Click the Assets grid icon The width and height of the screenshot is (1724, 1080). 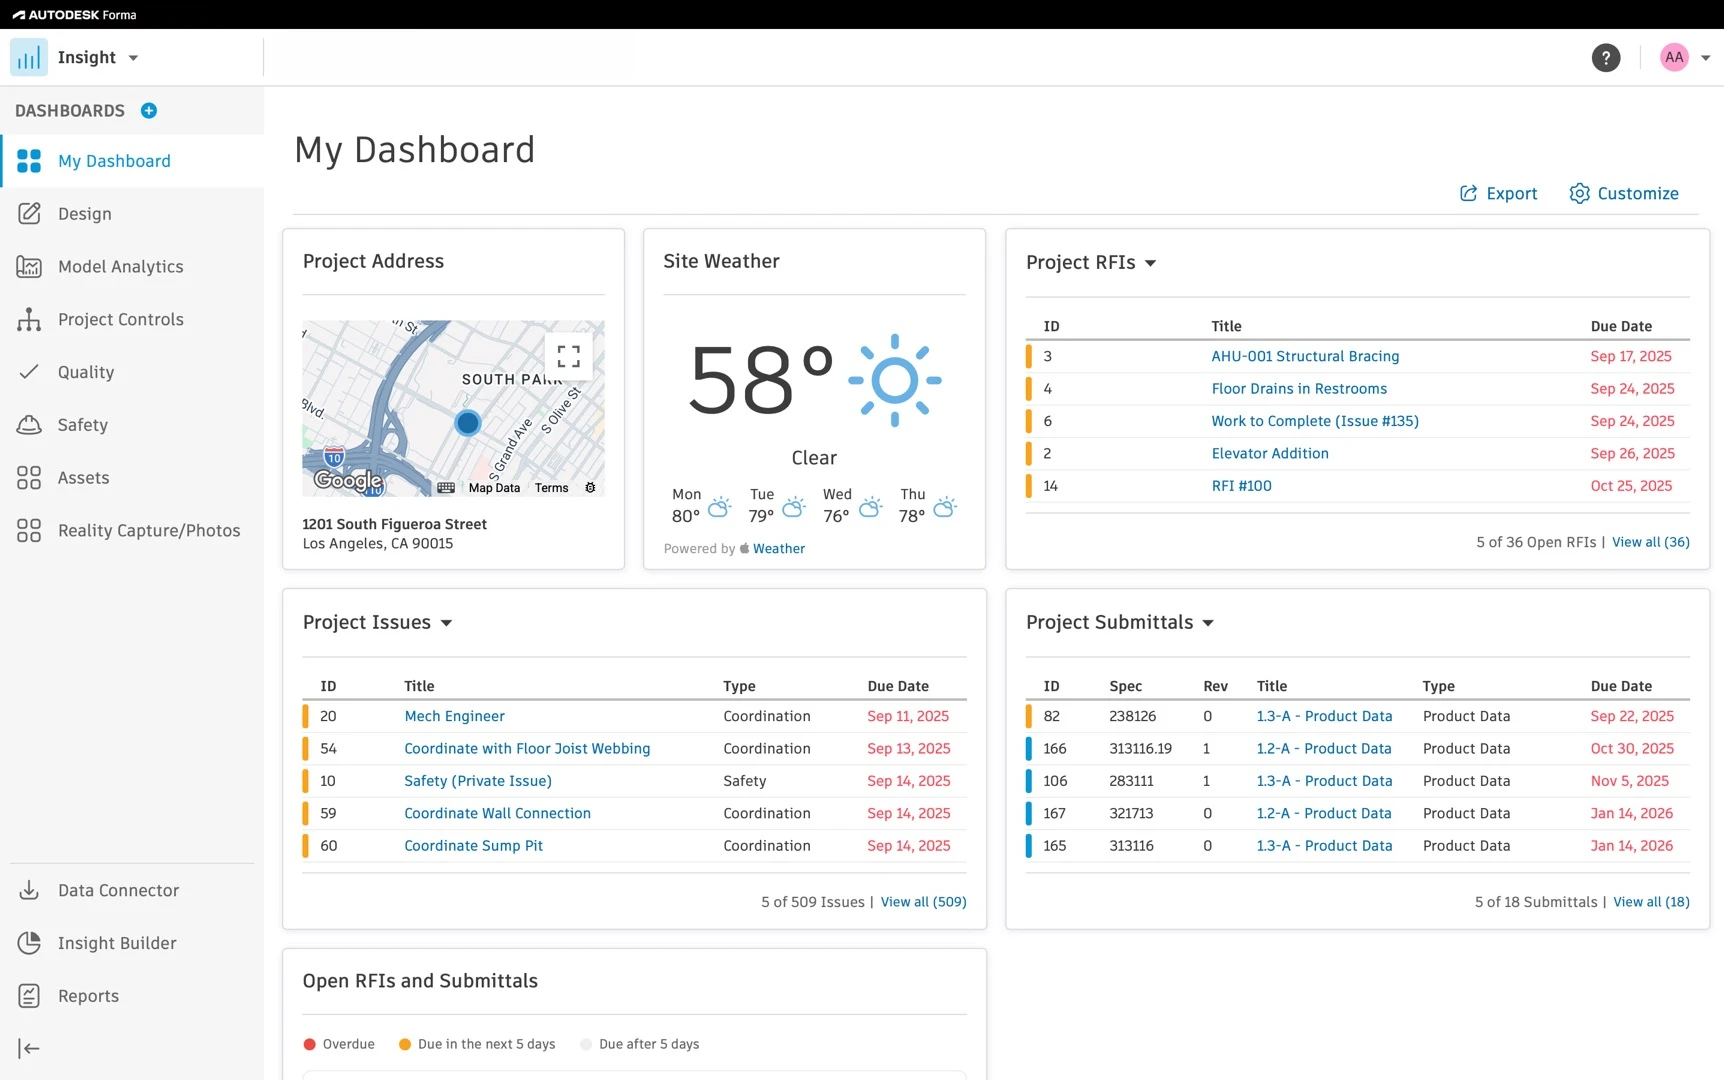pos(29,478)
